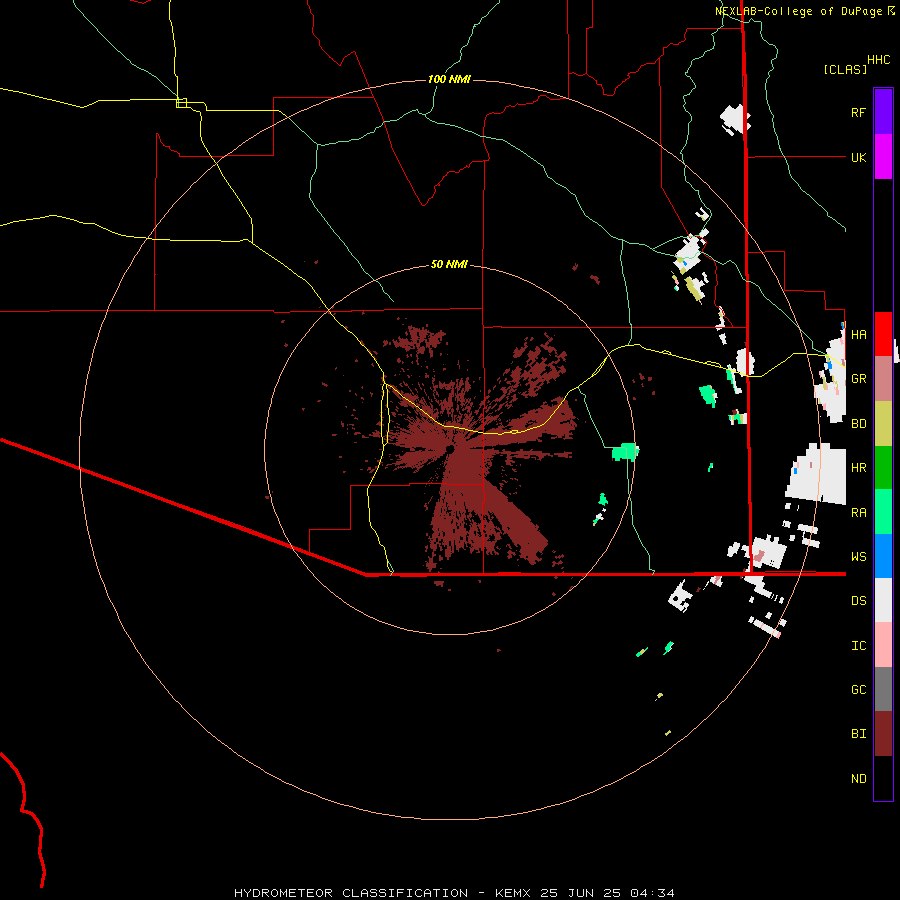
Task: Click the NEXLAB-College of DuPage credit text
Action: [x=798, y=11]
